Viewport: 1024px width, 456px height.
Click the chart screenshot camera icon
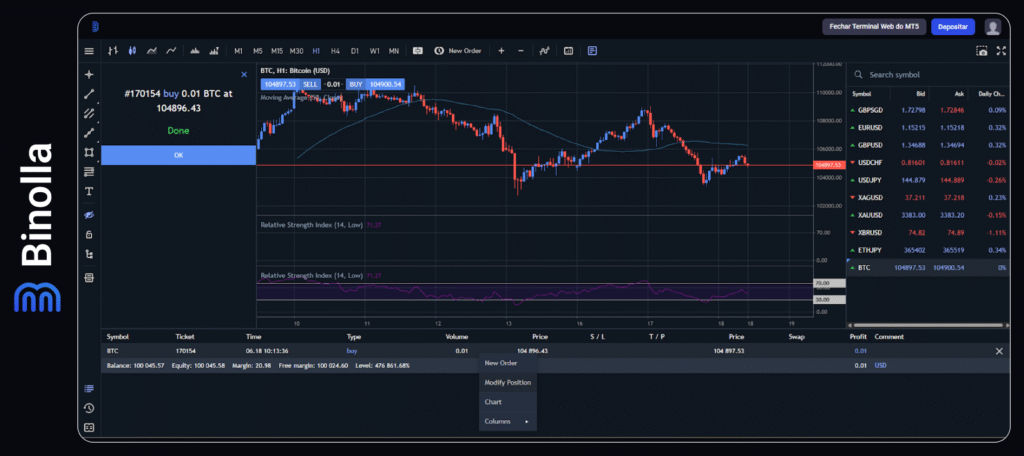click(982, 51)
